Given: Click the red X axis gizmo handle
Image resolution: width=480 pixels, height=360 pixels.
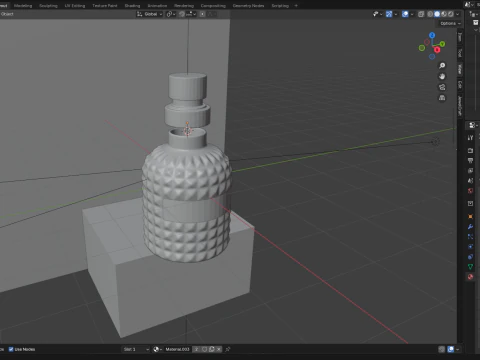Looking at the screenshot, I should click(x=437, y=50).
